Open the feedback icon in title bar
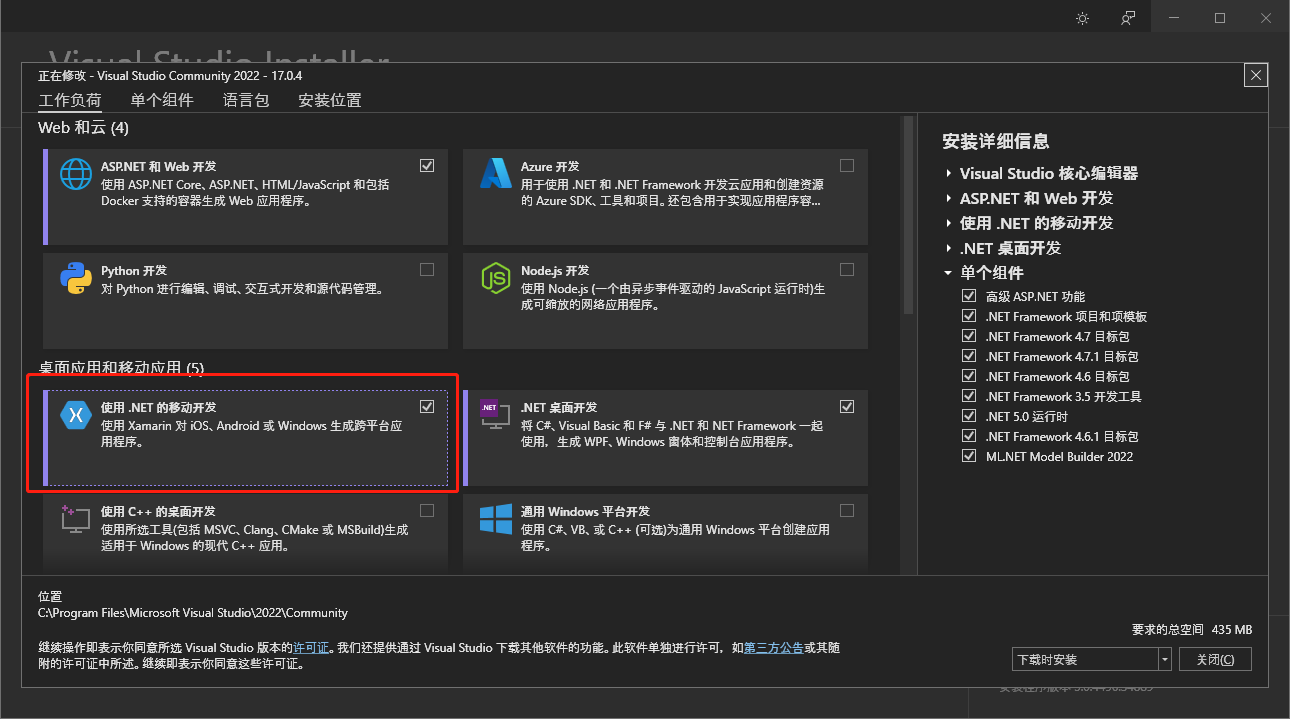1290x719 pixels. 1128,18
